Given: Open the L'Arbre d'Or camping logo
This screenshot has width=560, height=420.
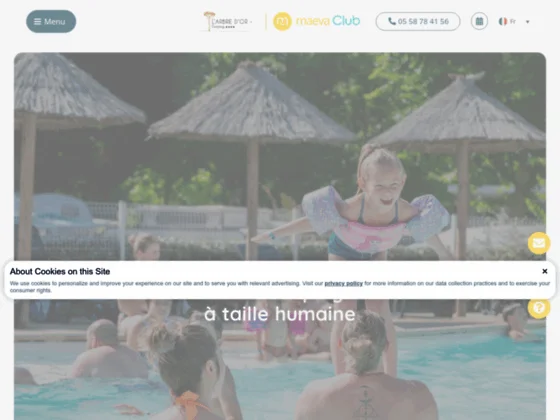Looking at the screenshot, I should click(228, 21).
